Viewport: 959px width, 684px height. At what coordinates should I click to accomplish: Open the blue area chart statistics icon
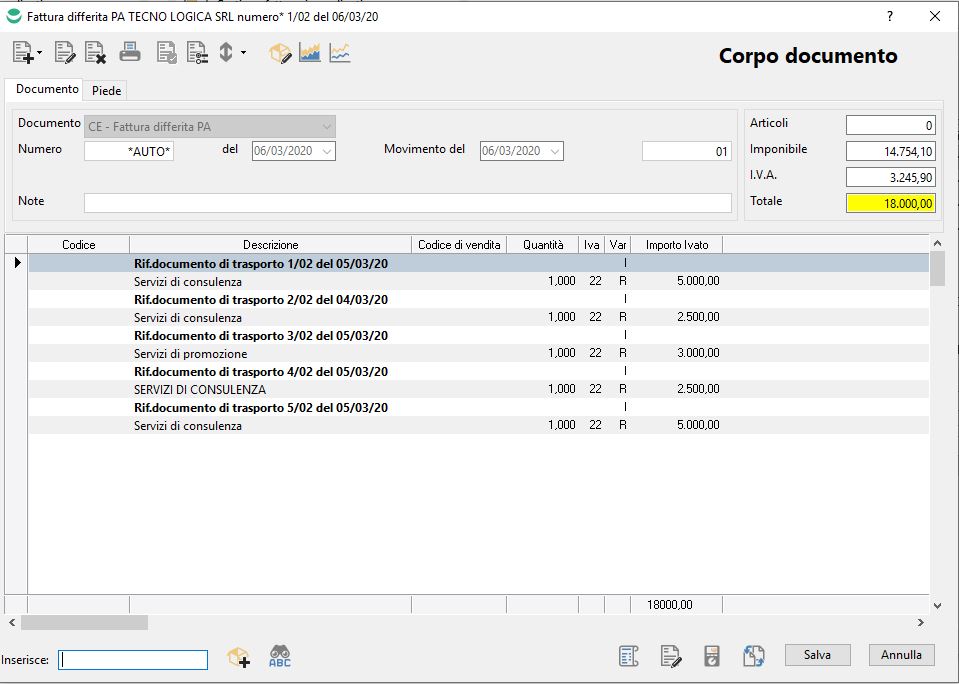[x=310, y=53]
